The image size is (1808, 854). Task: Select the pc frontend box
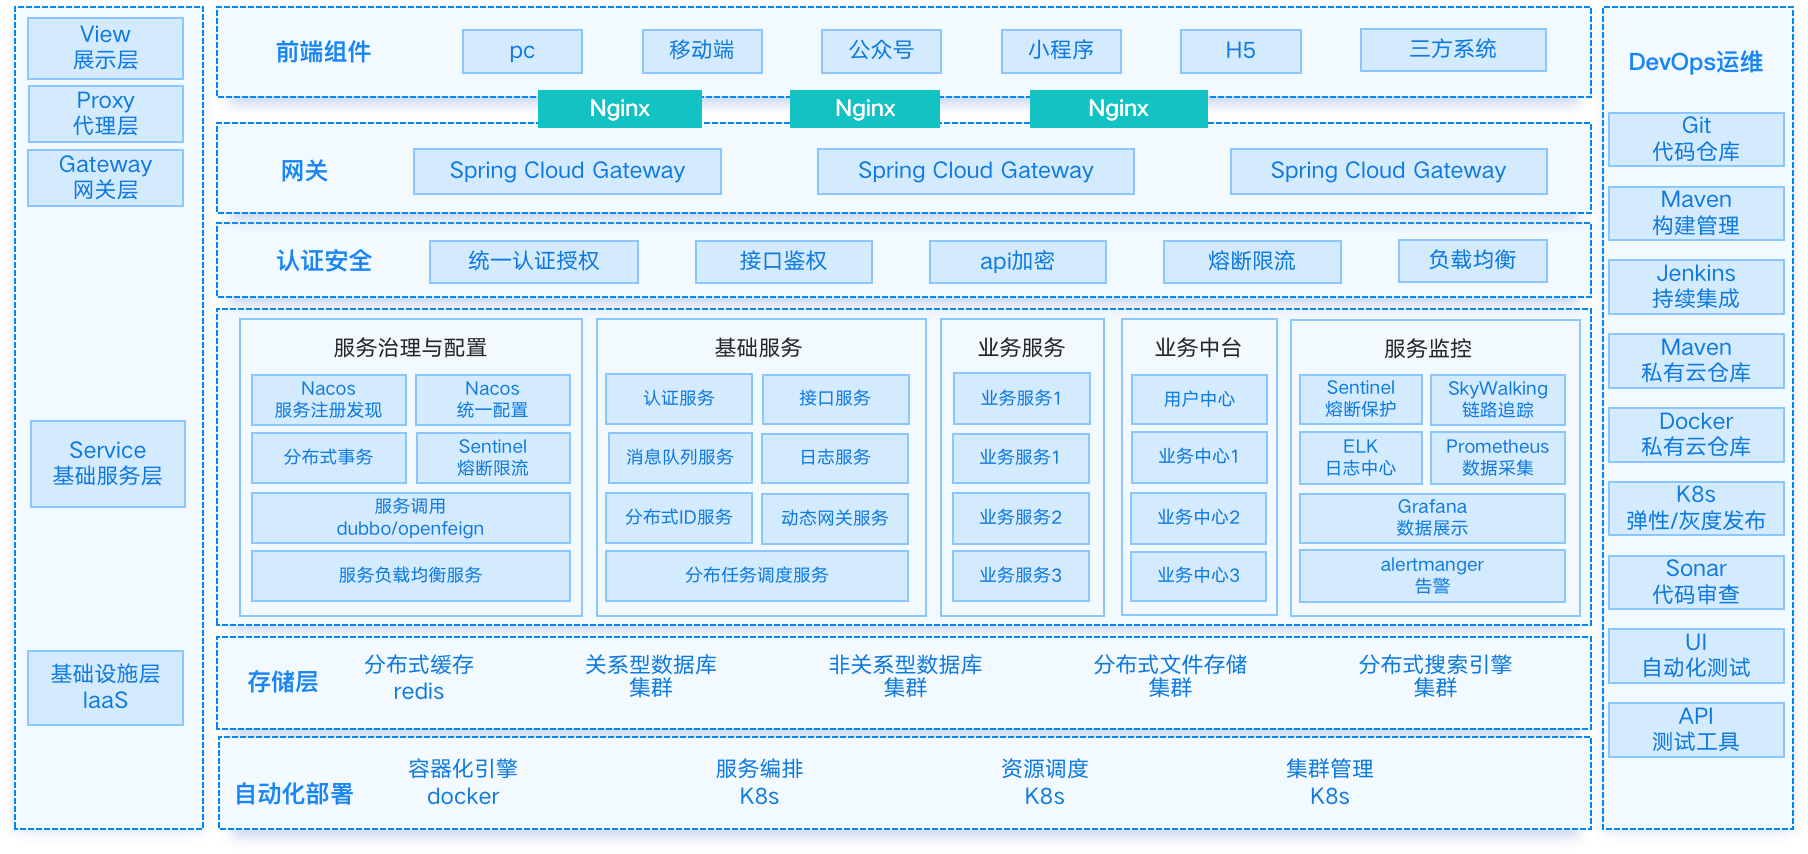(x=522, y=51)
